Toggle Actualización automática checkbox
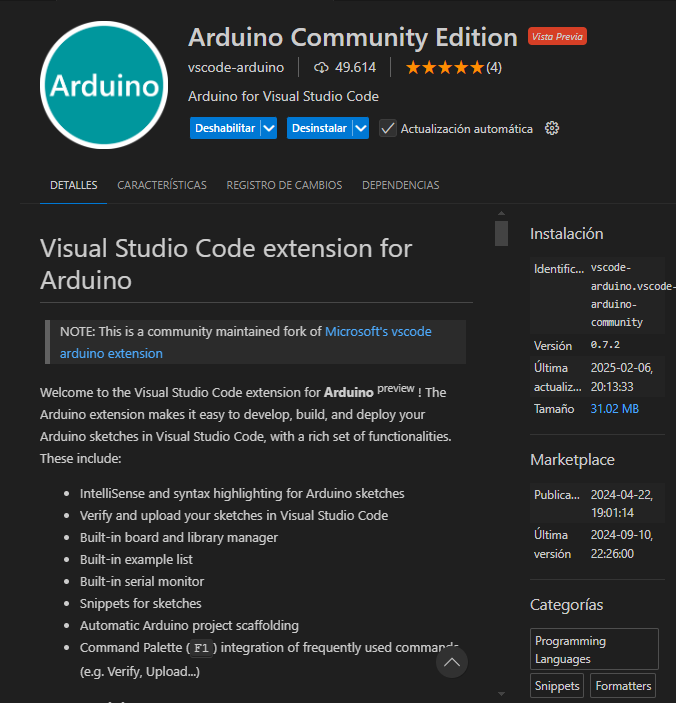 pyautogui.click(x=388, y=129)
